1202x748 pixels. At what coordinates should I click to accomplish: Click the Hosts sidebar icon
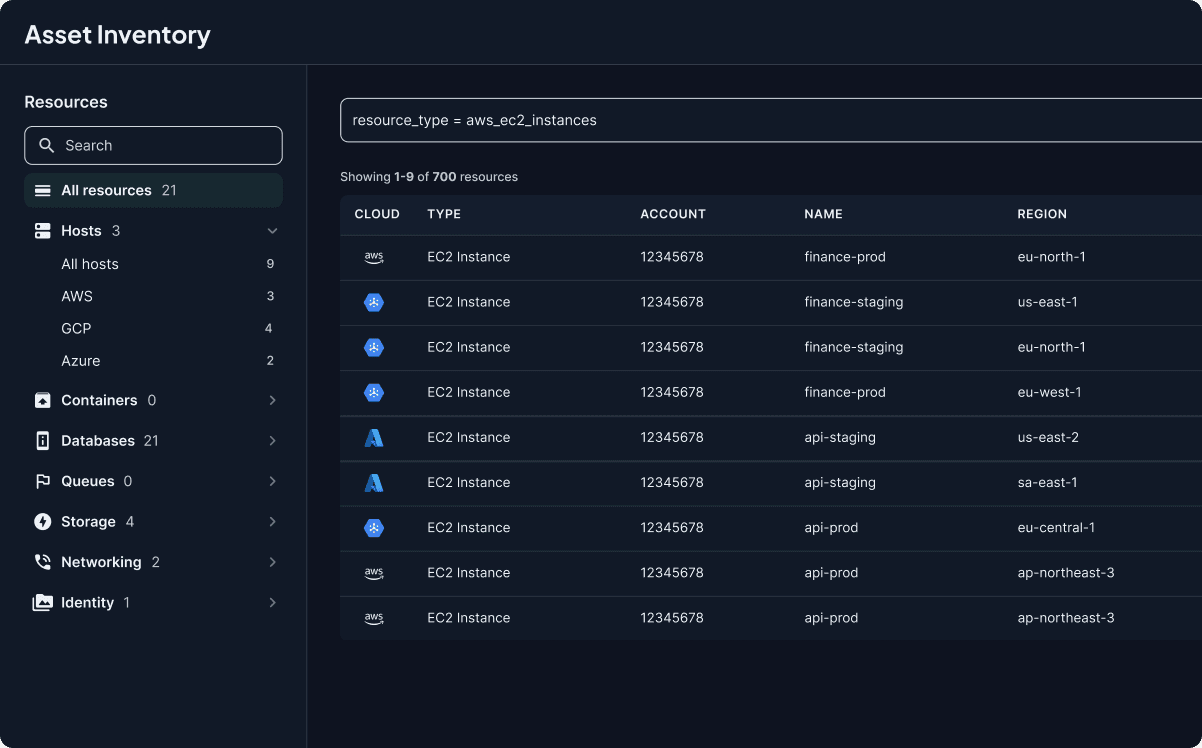pyautogui.click(x=42, y=230)
